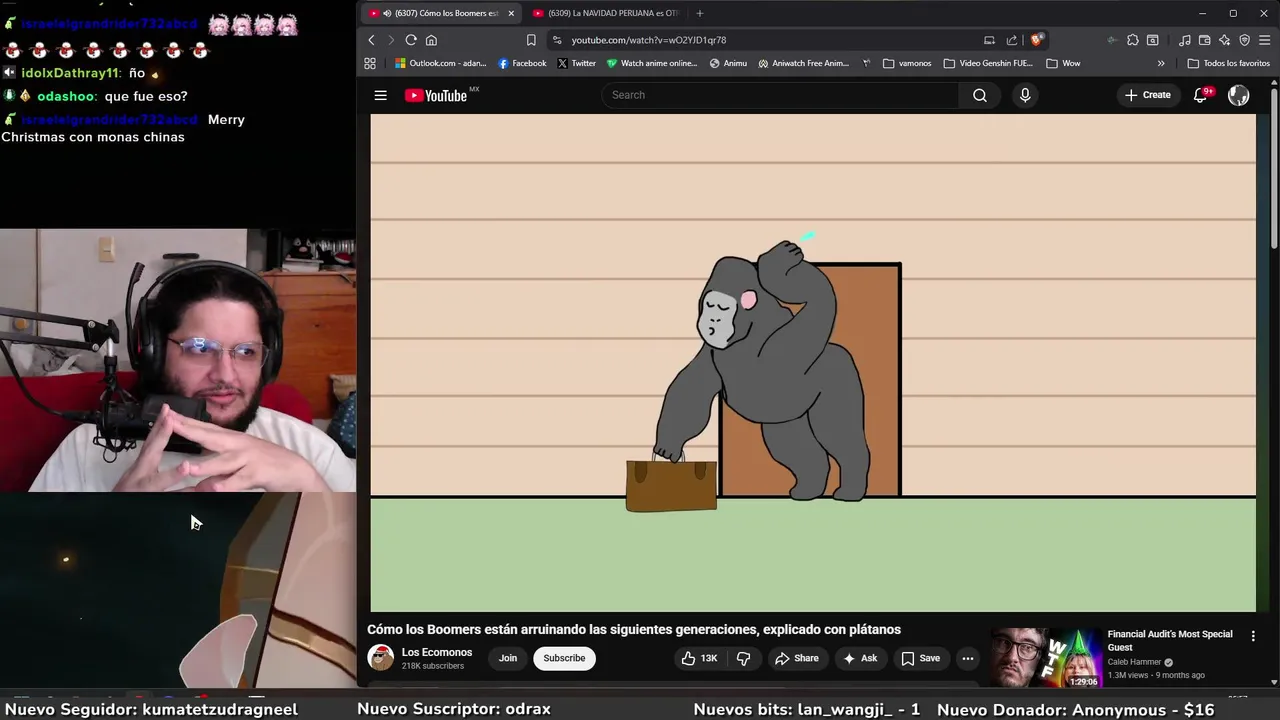Show more bookmarks overflow chevron
1280x720 pixels.
pyautogui.click(x=1161, y=63)
